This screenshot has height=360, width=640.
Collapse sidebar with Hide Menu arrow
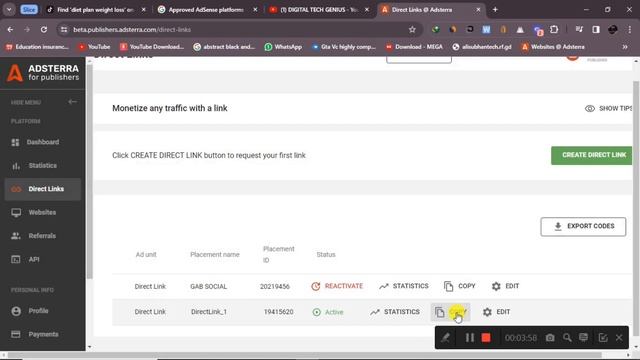[x=72, y=102]
